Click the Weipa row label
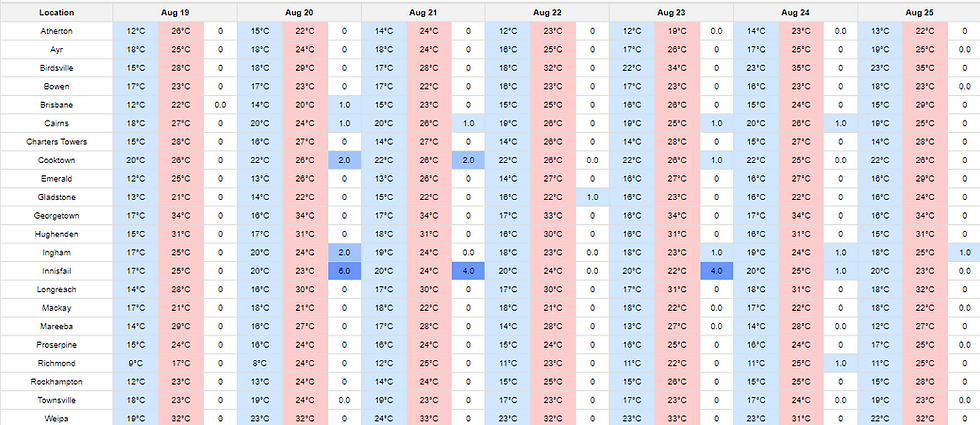The width and height of the screenshot is (980, 425). [x=56, y=417]
